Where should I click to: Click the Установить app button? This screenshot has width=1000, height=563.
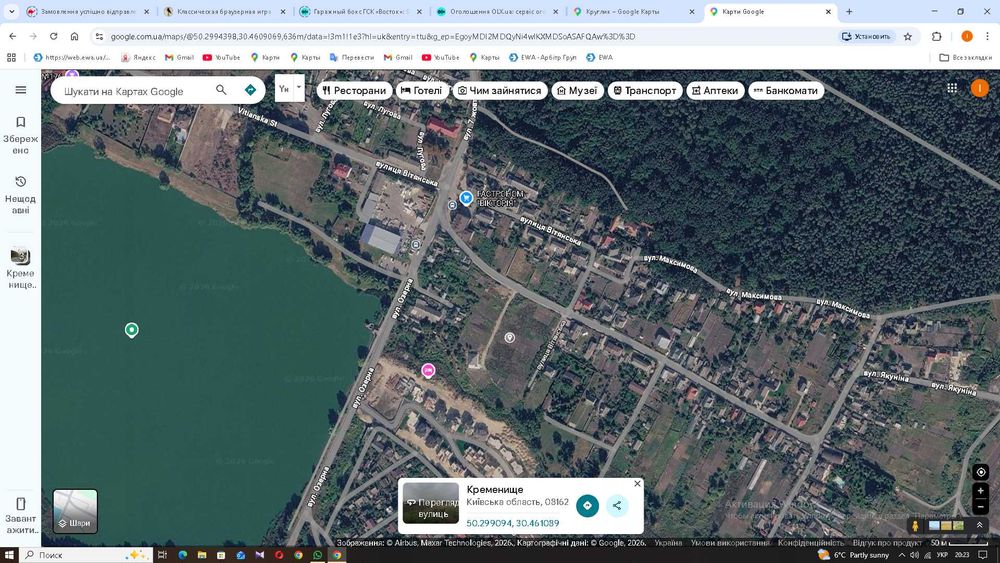click(866, 36)
